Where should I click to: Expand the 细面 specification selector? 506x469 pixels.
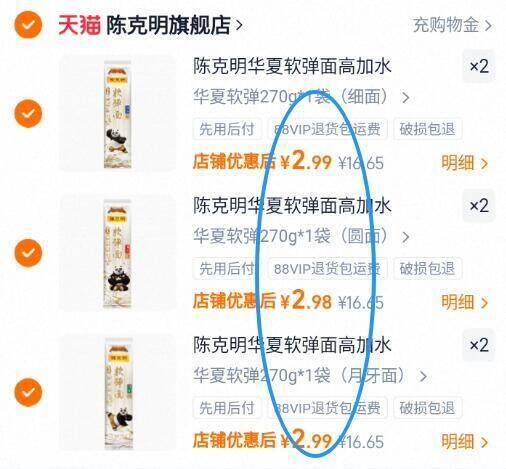coord(301,97)
